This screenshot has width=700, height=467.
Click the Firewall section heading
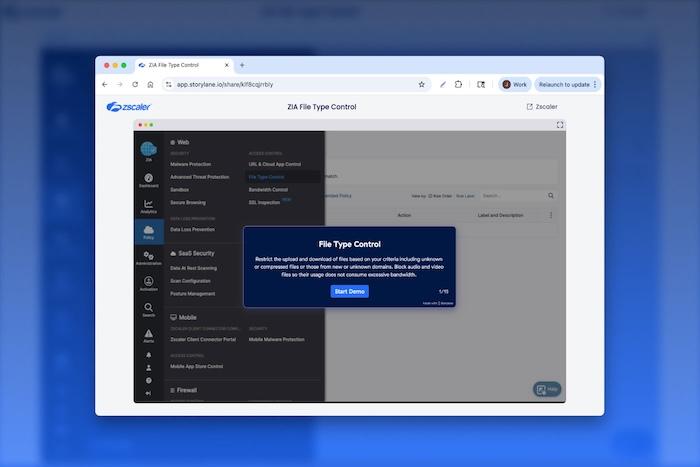click(183, 390)
